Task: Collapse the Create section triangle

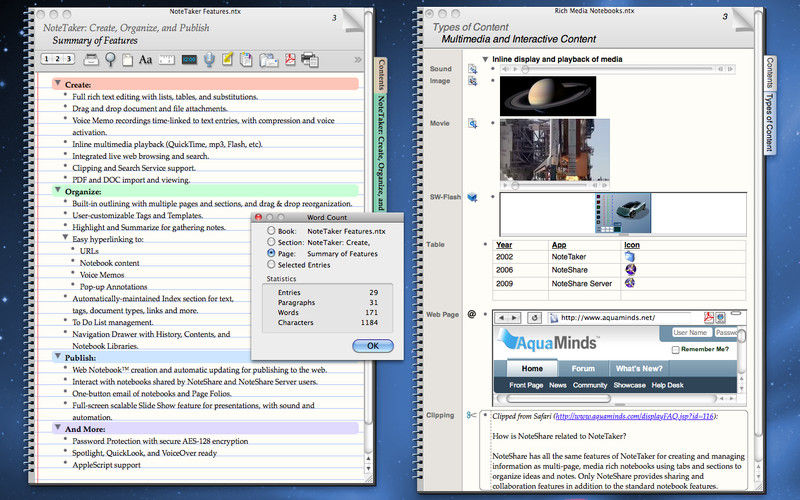Action: point(58,83)
